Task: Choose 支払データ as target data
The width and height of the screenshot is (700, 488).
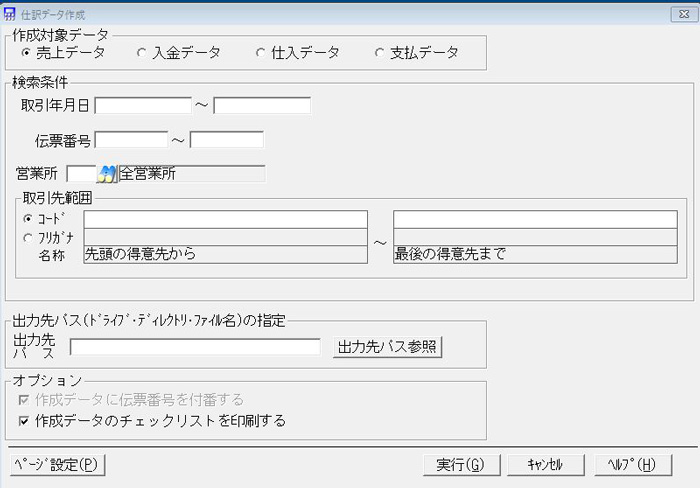Action: click(379, 53)
